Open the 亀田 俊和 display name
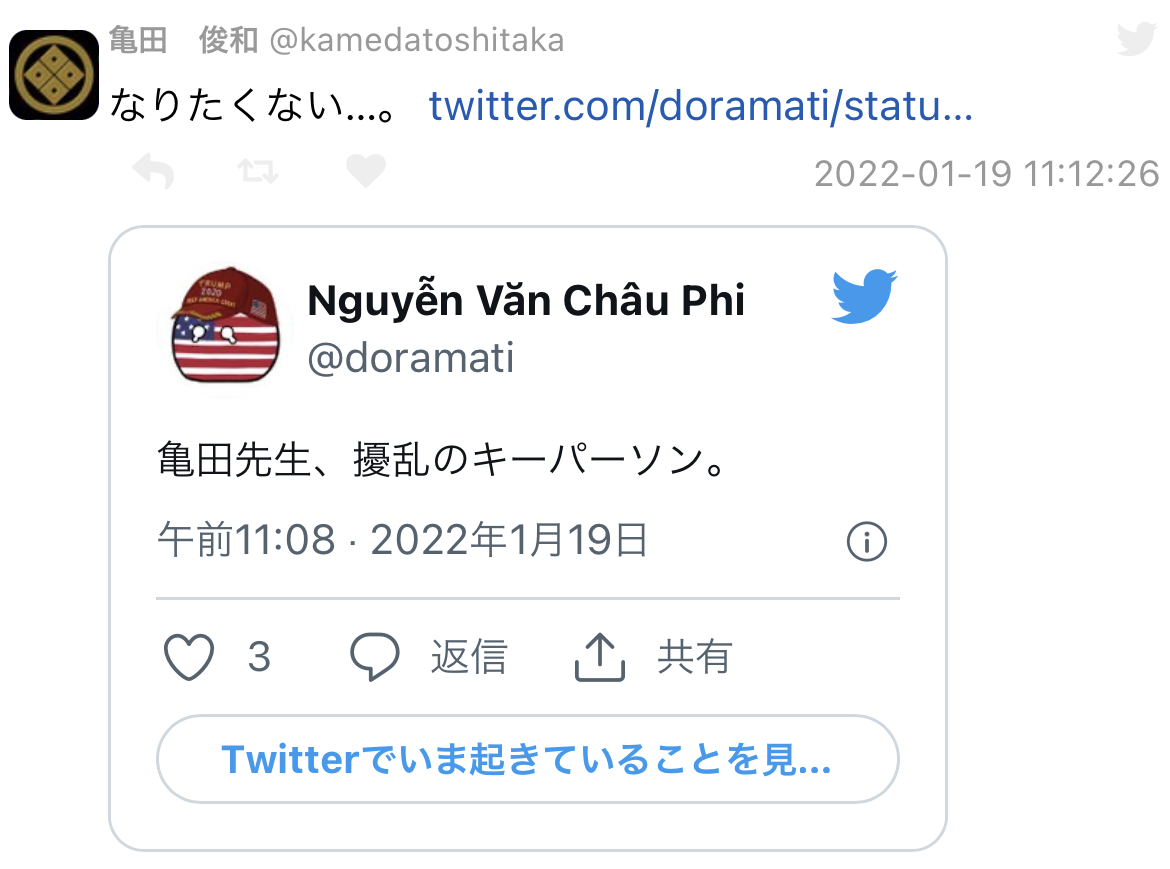Image resolution: width=1170 pixels, height=869 pixels. pos(183,40)
